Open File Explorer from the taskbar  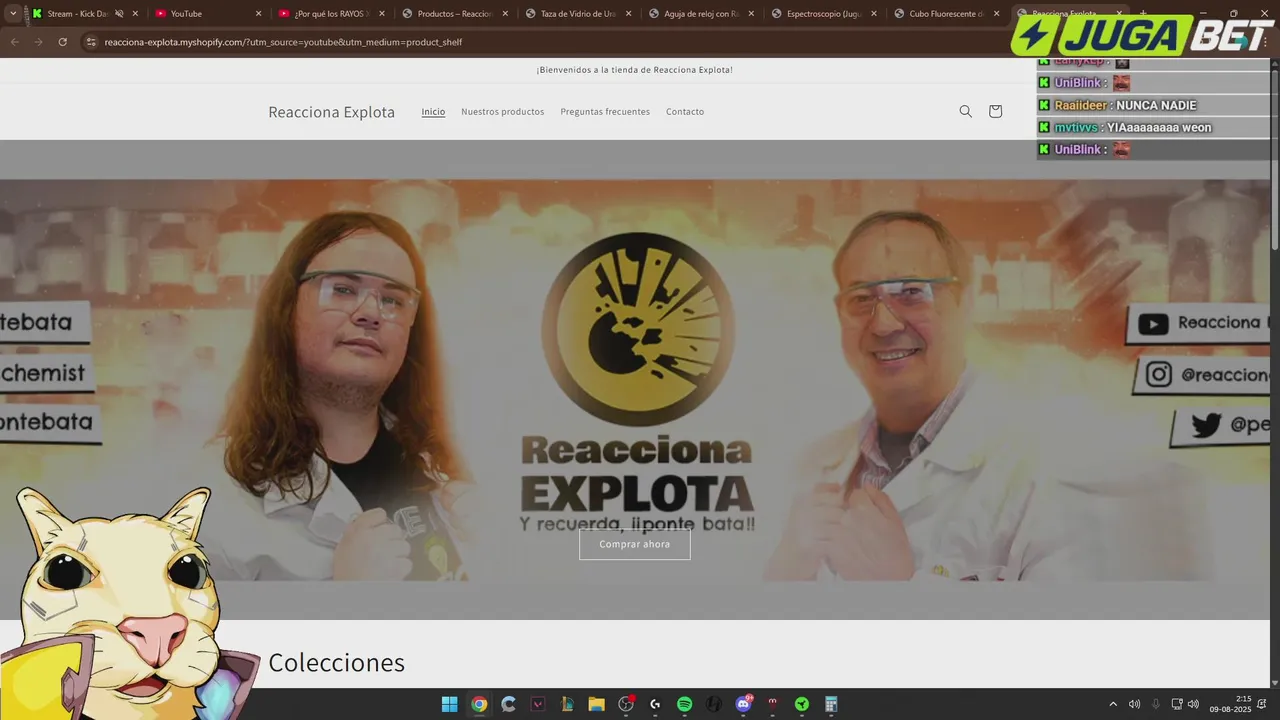pos(597,704)
